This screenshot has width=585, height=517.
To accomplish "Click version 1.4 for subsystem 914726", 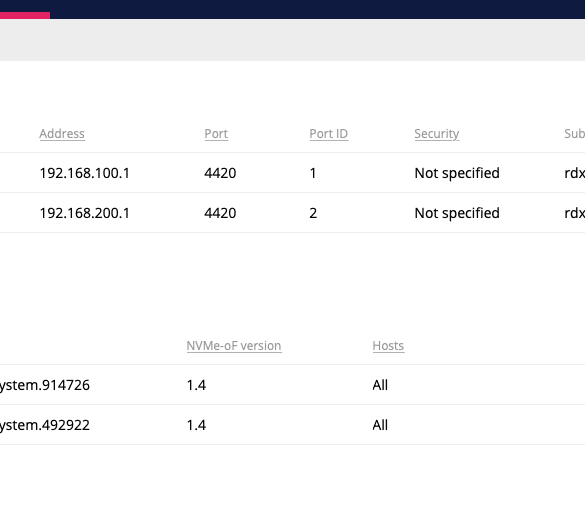I will [x=196, y=385].
